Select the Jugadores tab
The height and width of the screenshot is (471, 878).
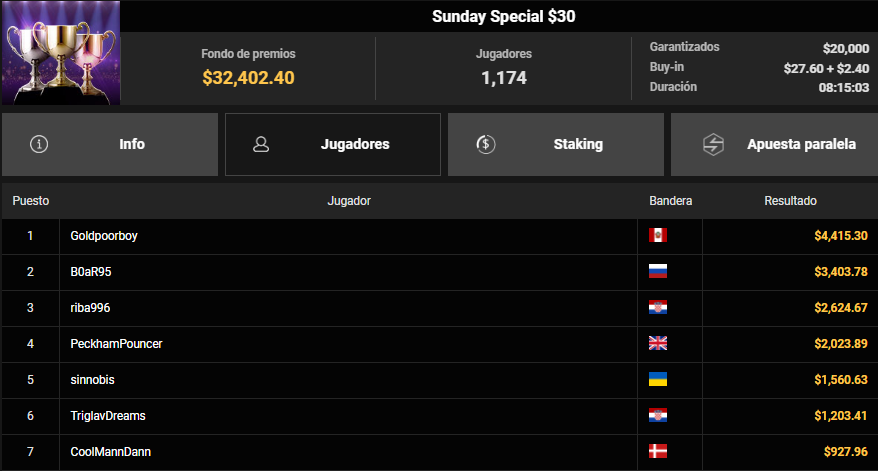click(x=333, y=144)
